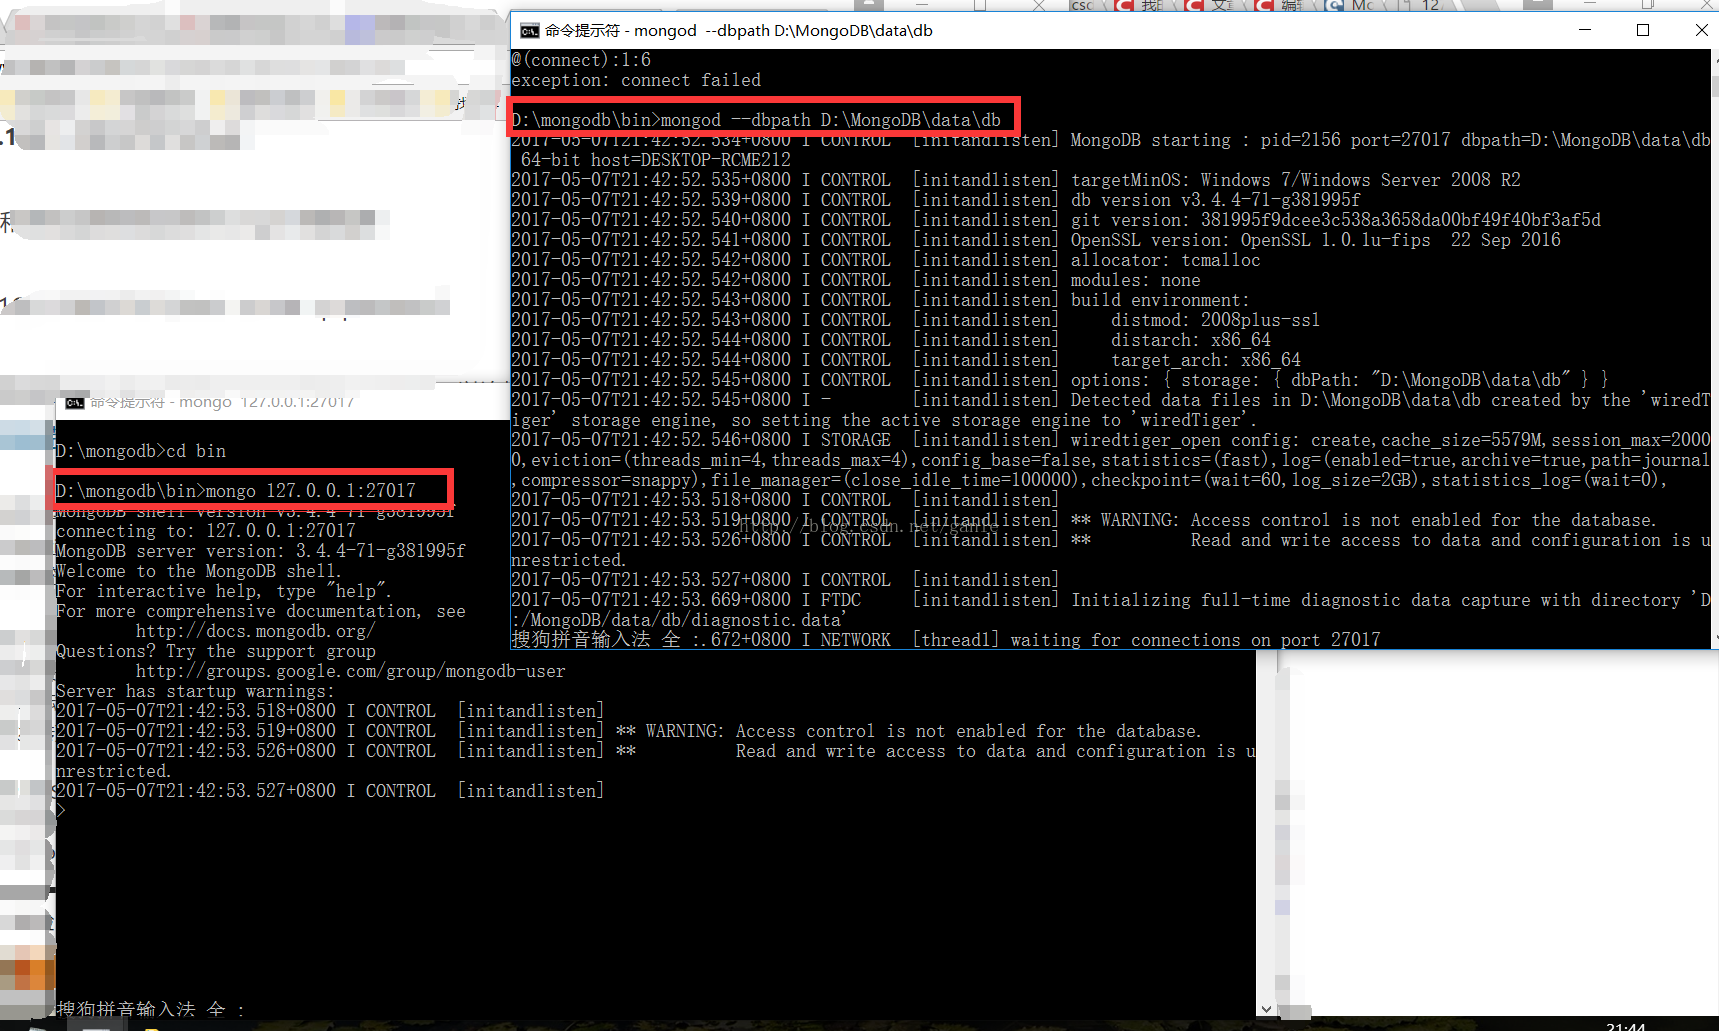Click the 'modules: none' line
The height and width of the screenshot is (1031, 1719).
click(x=856, y=280)
